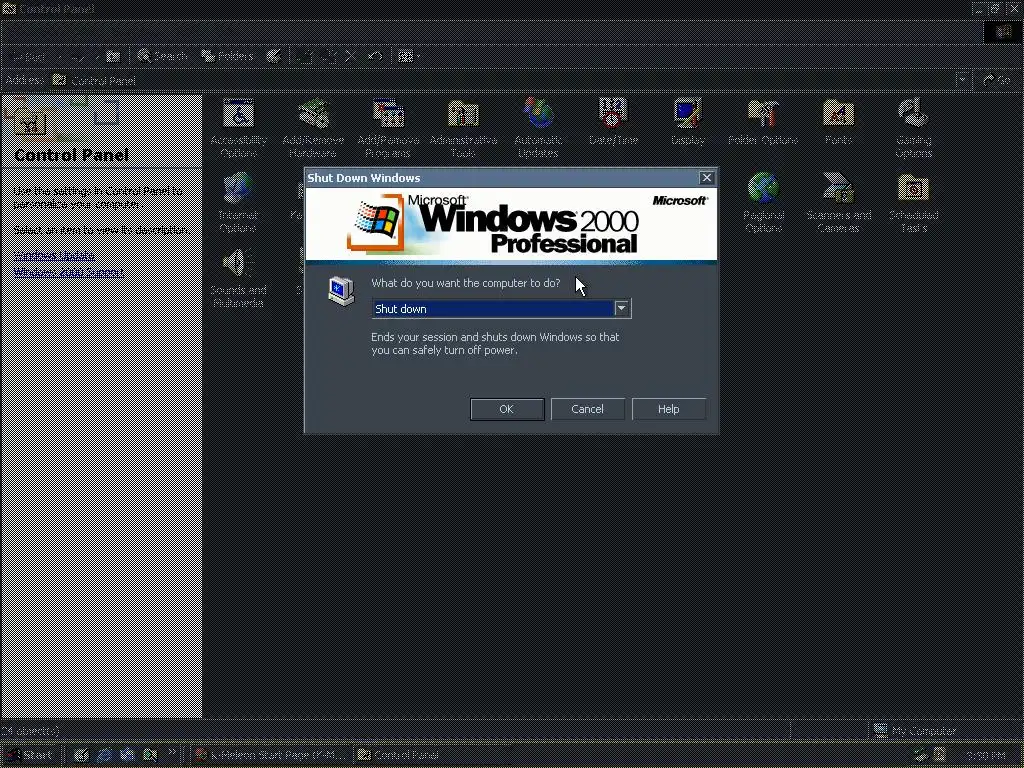The image size is (1024, 768).
Task: Open Automatic Updates in Control Panel
Action: pyautogui.click(x=538, y=128)
